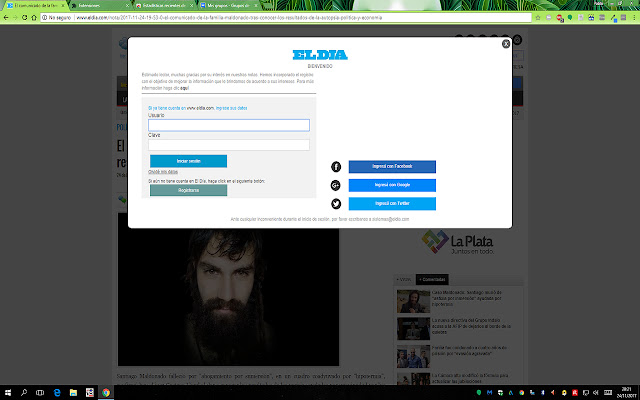Open Task View on taskbar
The image size is (640, 400).
[x=40, y=393]
